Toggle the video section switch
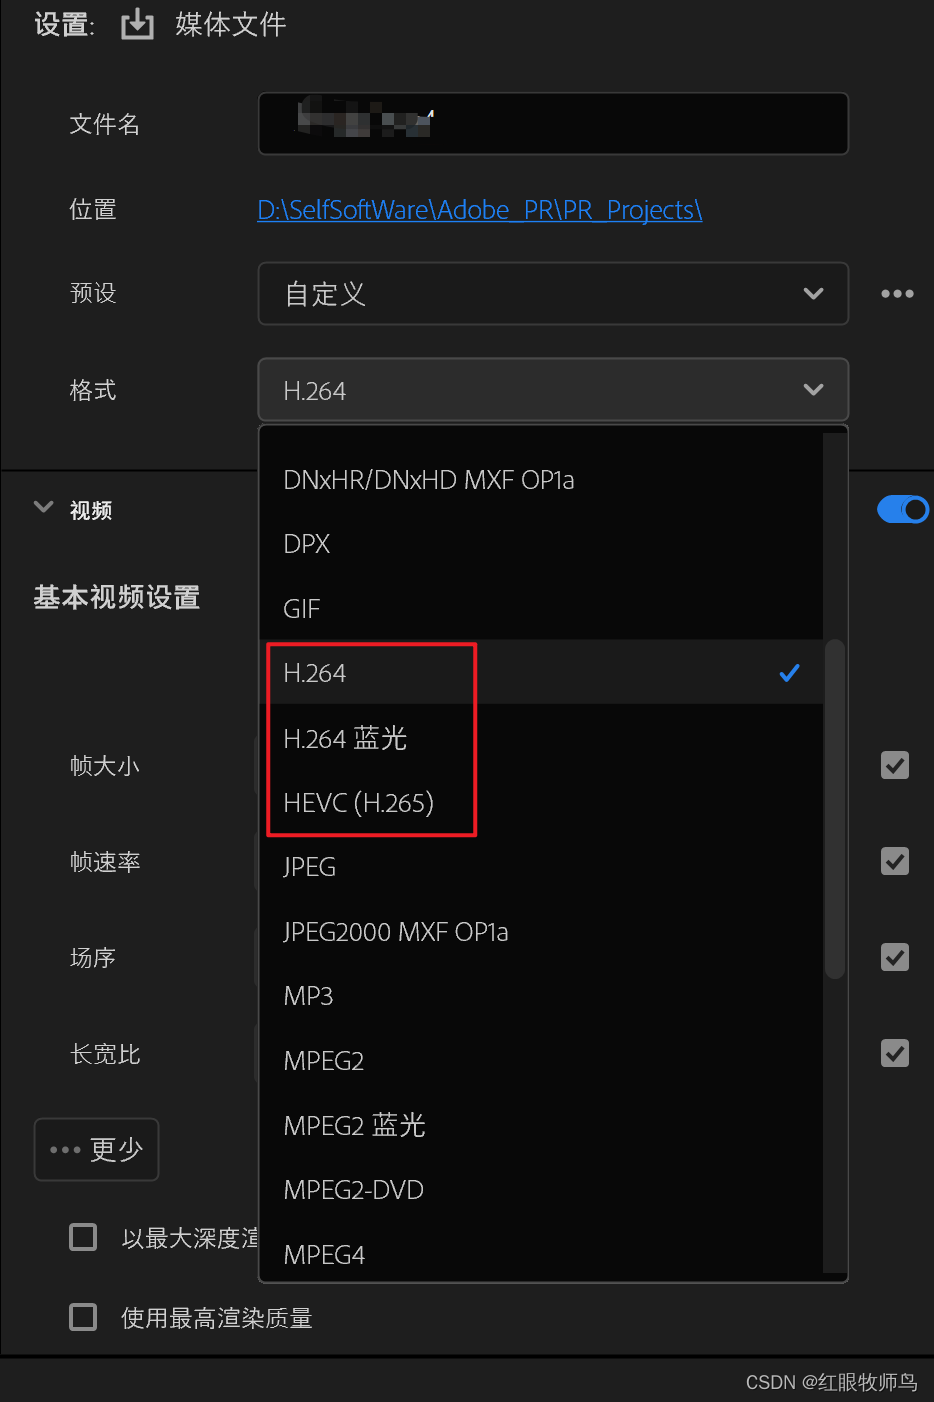This screenshot has height=1402, width=934. 902,510
